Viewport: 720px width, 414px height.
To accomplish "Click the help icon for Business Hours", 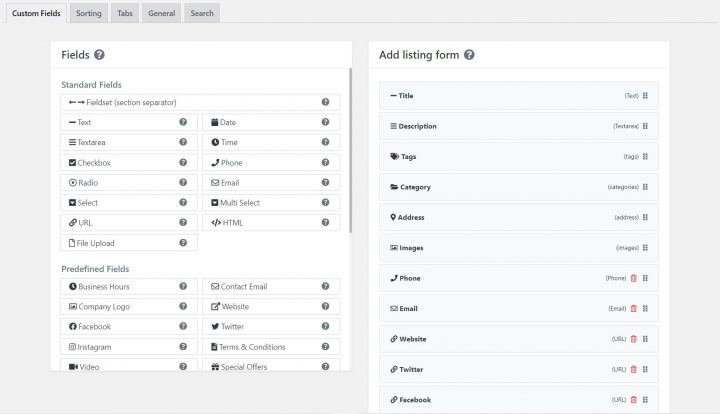I will coord(183,287).
